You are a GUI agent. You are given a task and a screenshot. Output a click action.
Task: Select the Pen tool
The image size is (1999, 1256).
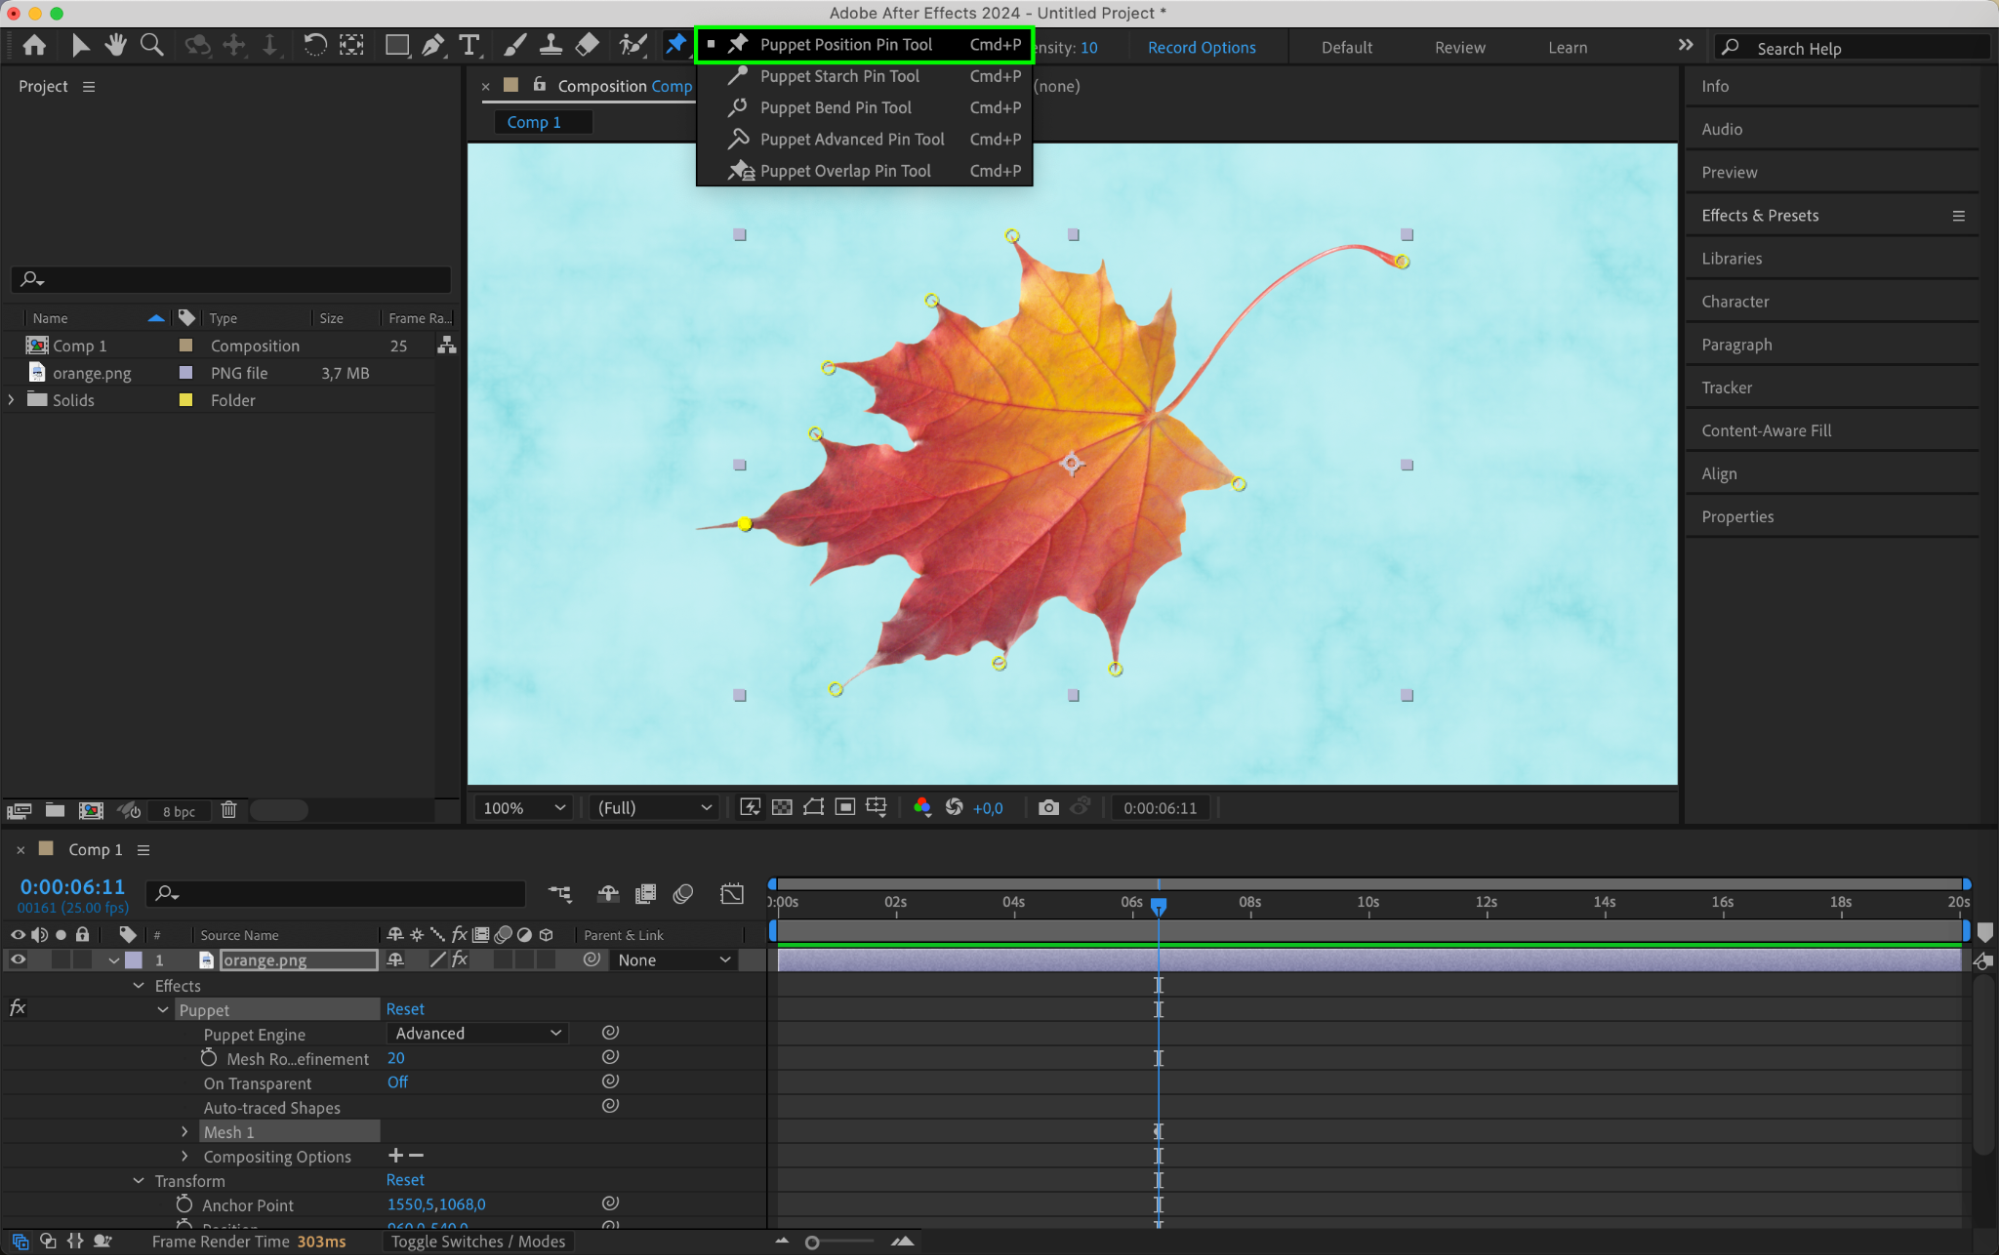[433, 45]
